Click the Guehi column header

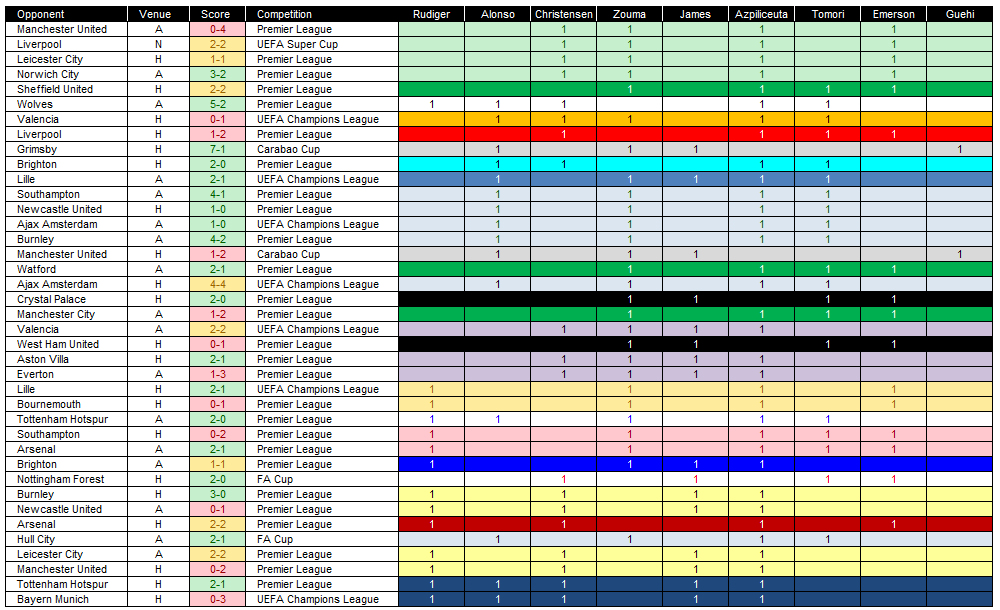tap(960, 14)
